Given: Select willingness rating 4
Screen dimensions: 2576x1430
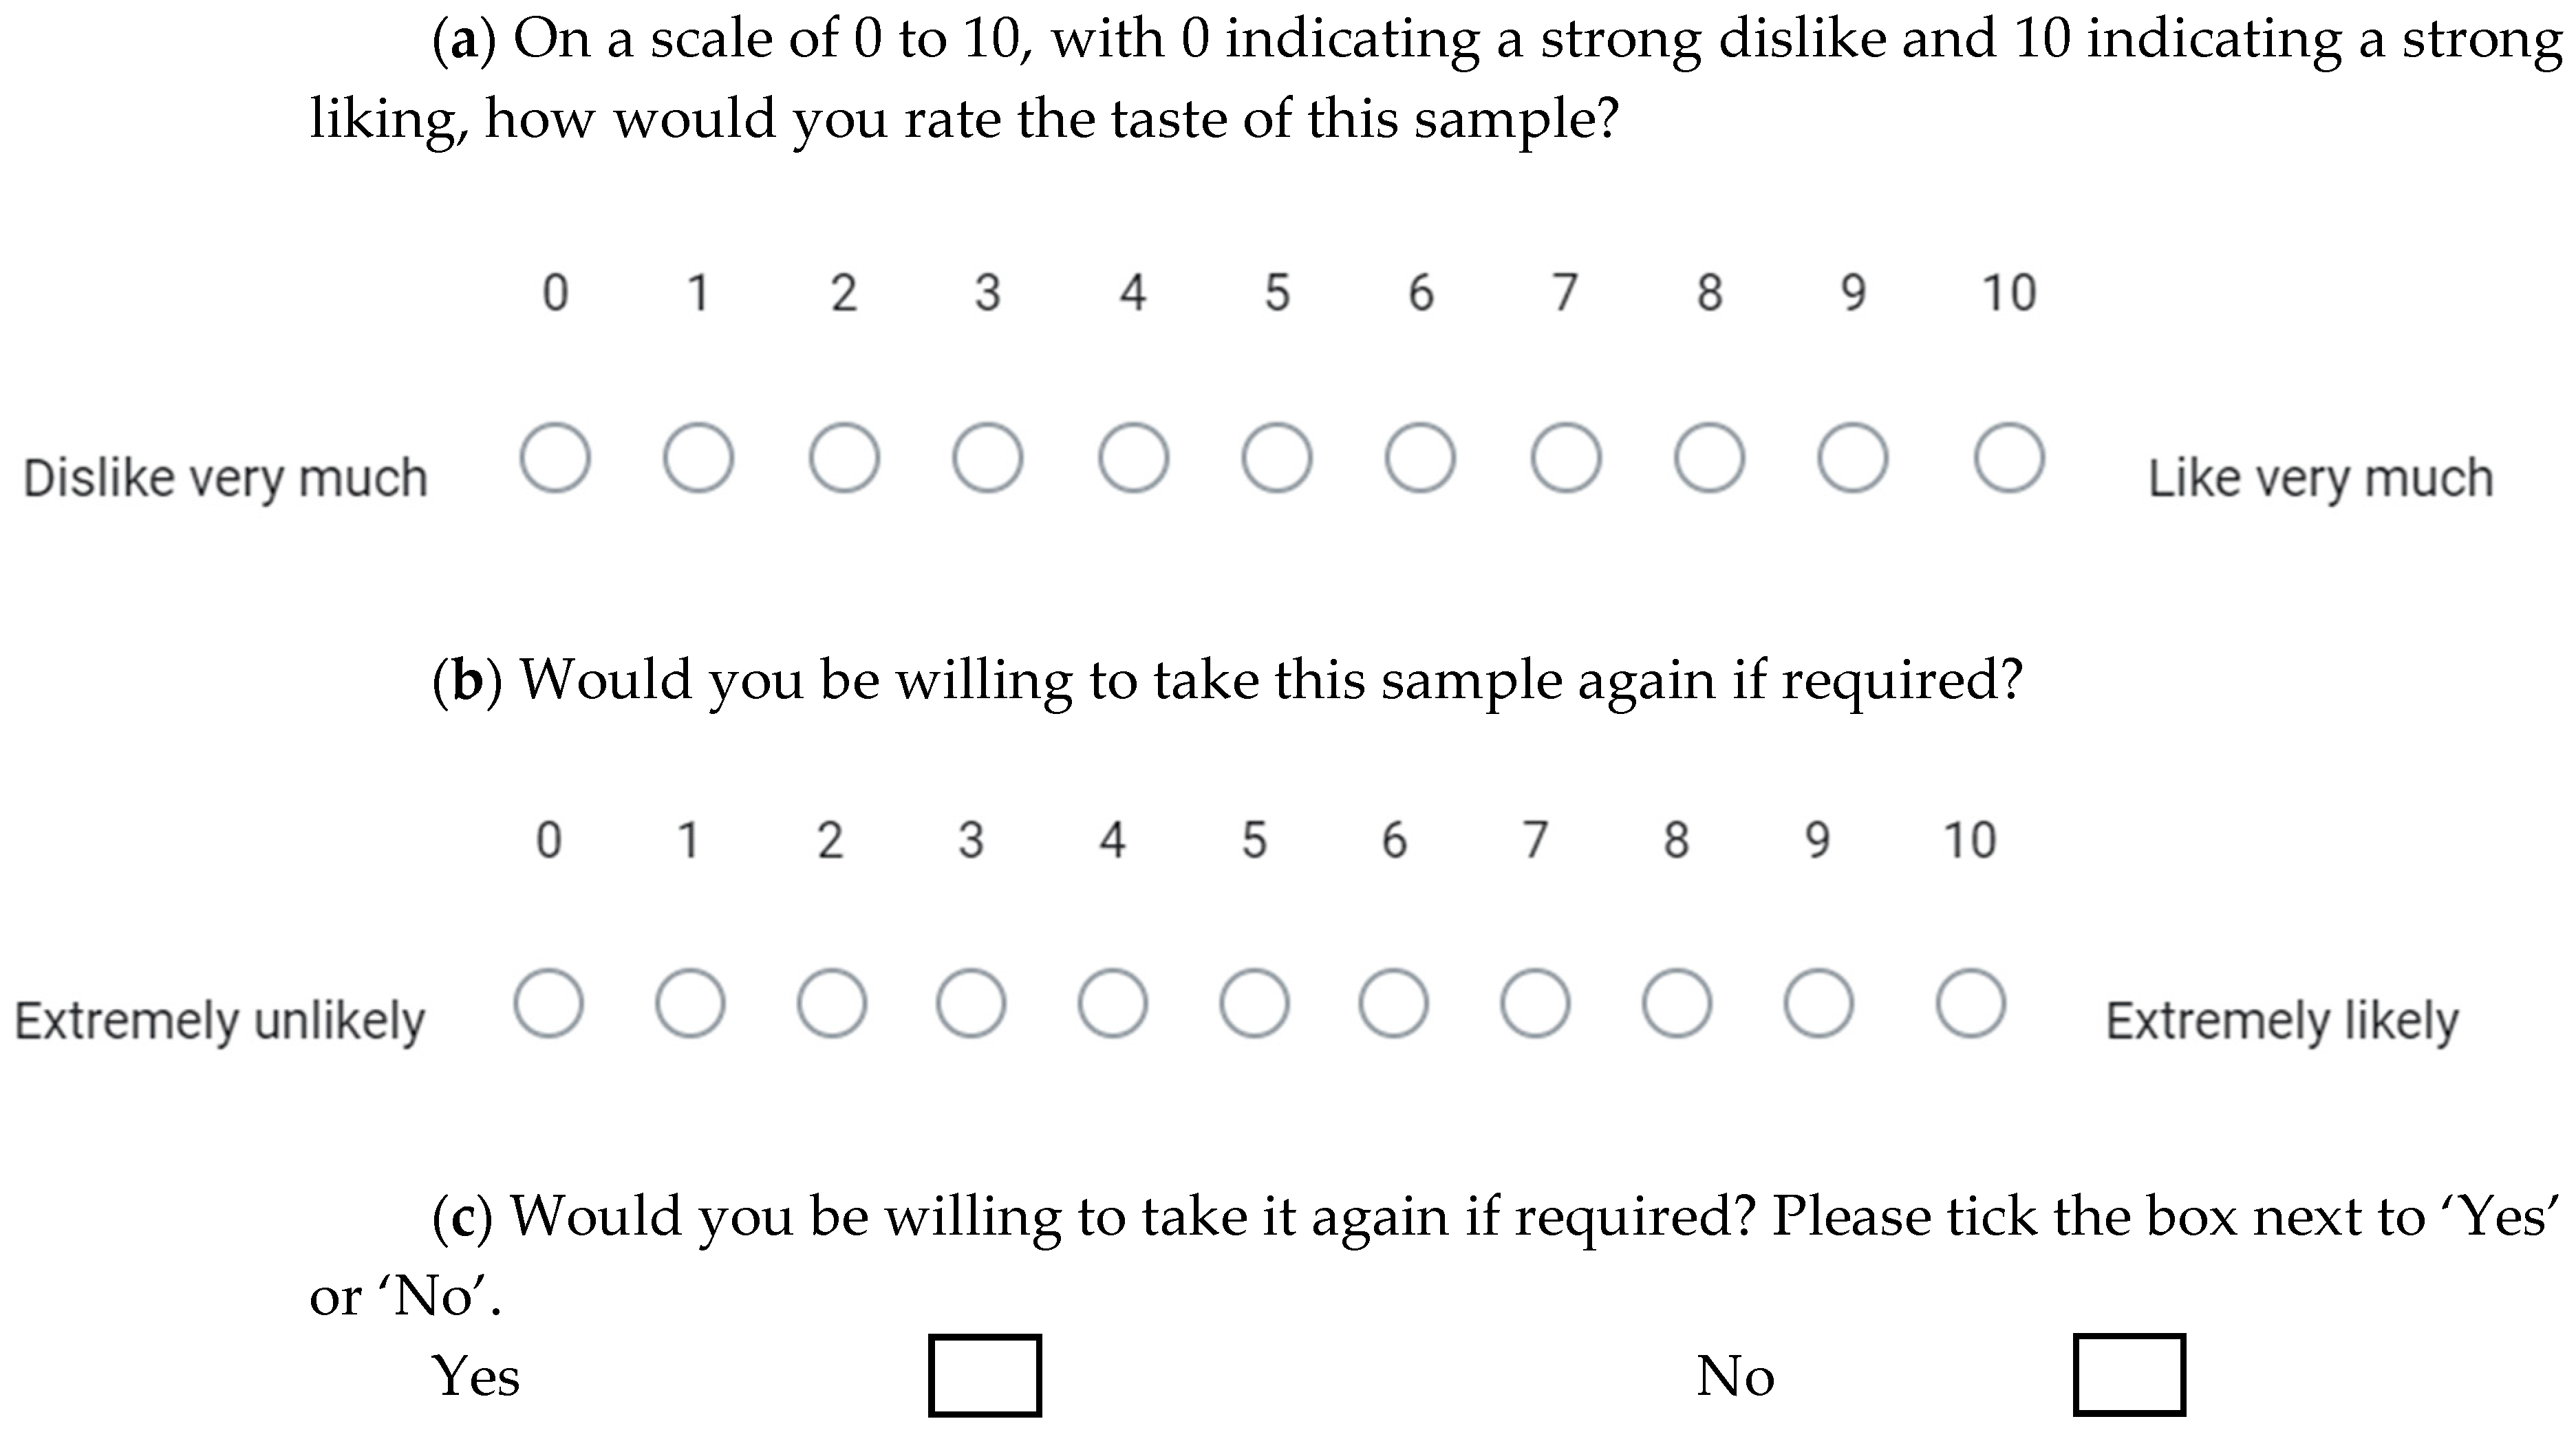Looking at the screenshot, I should pos(1112,1003).
